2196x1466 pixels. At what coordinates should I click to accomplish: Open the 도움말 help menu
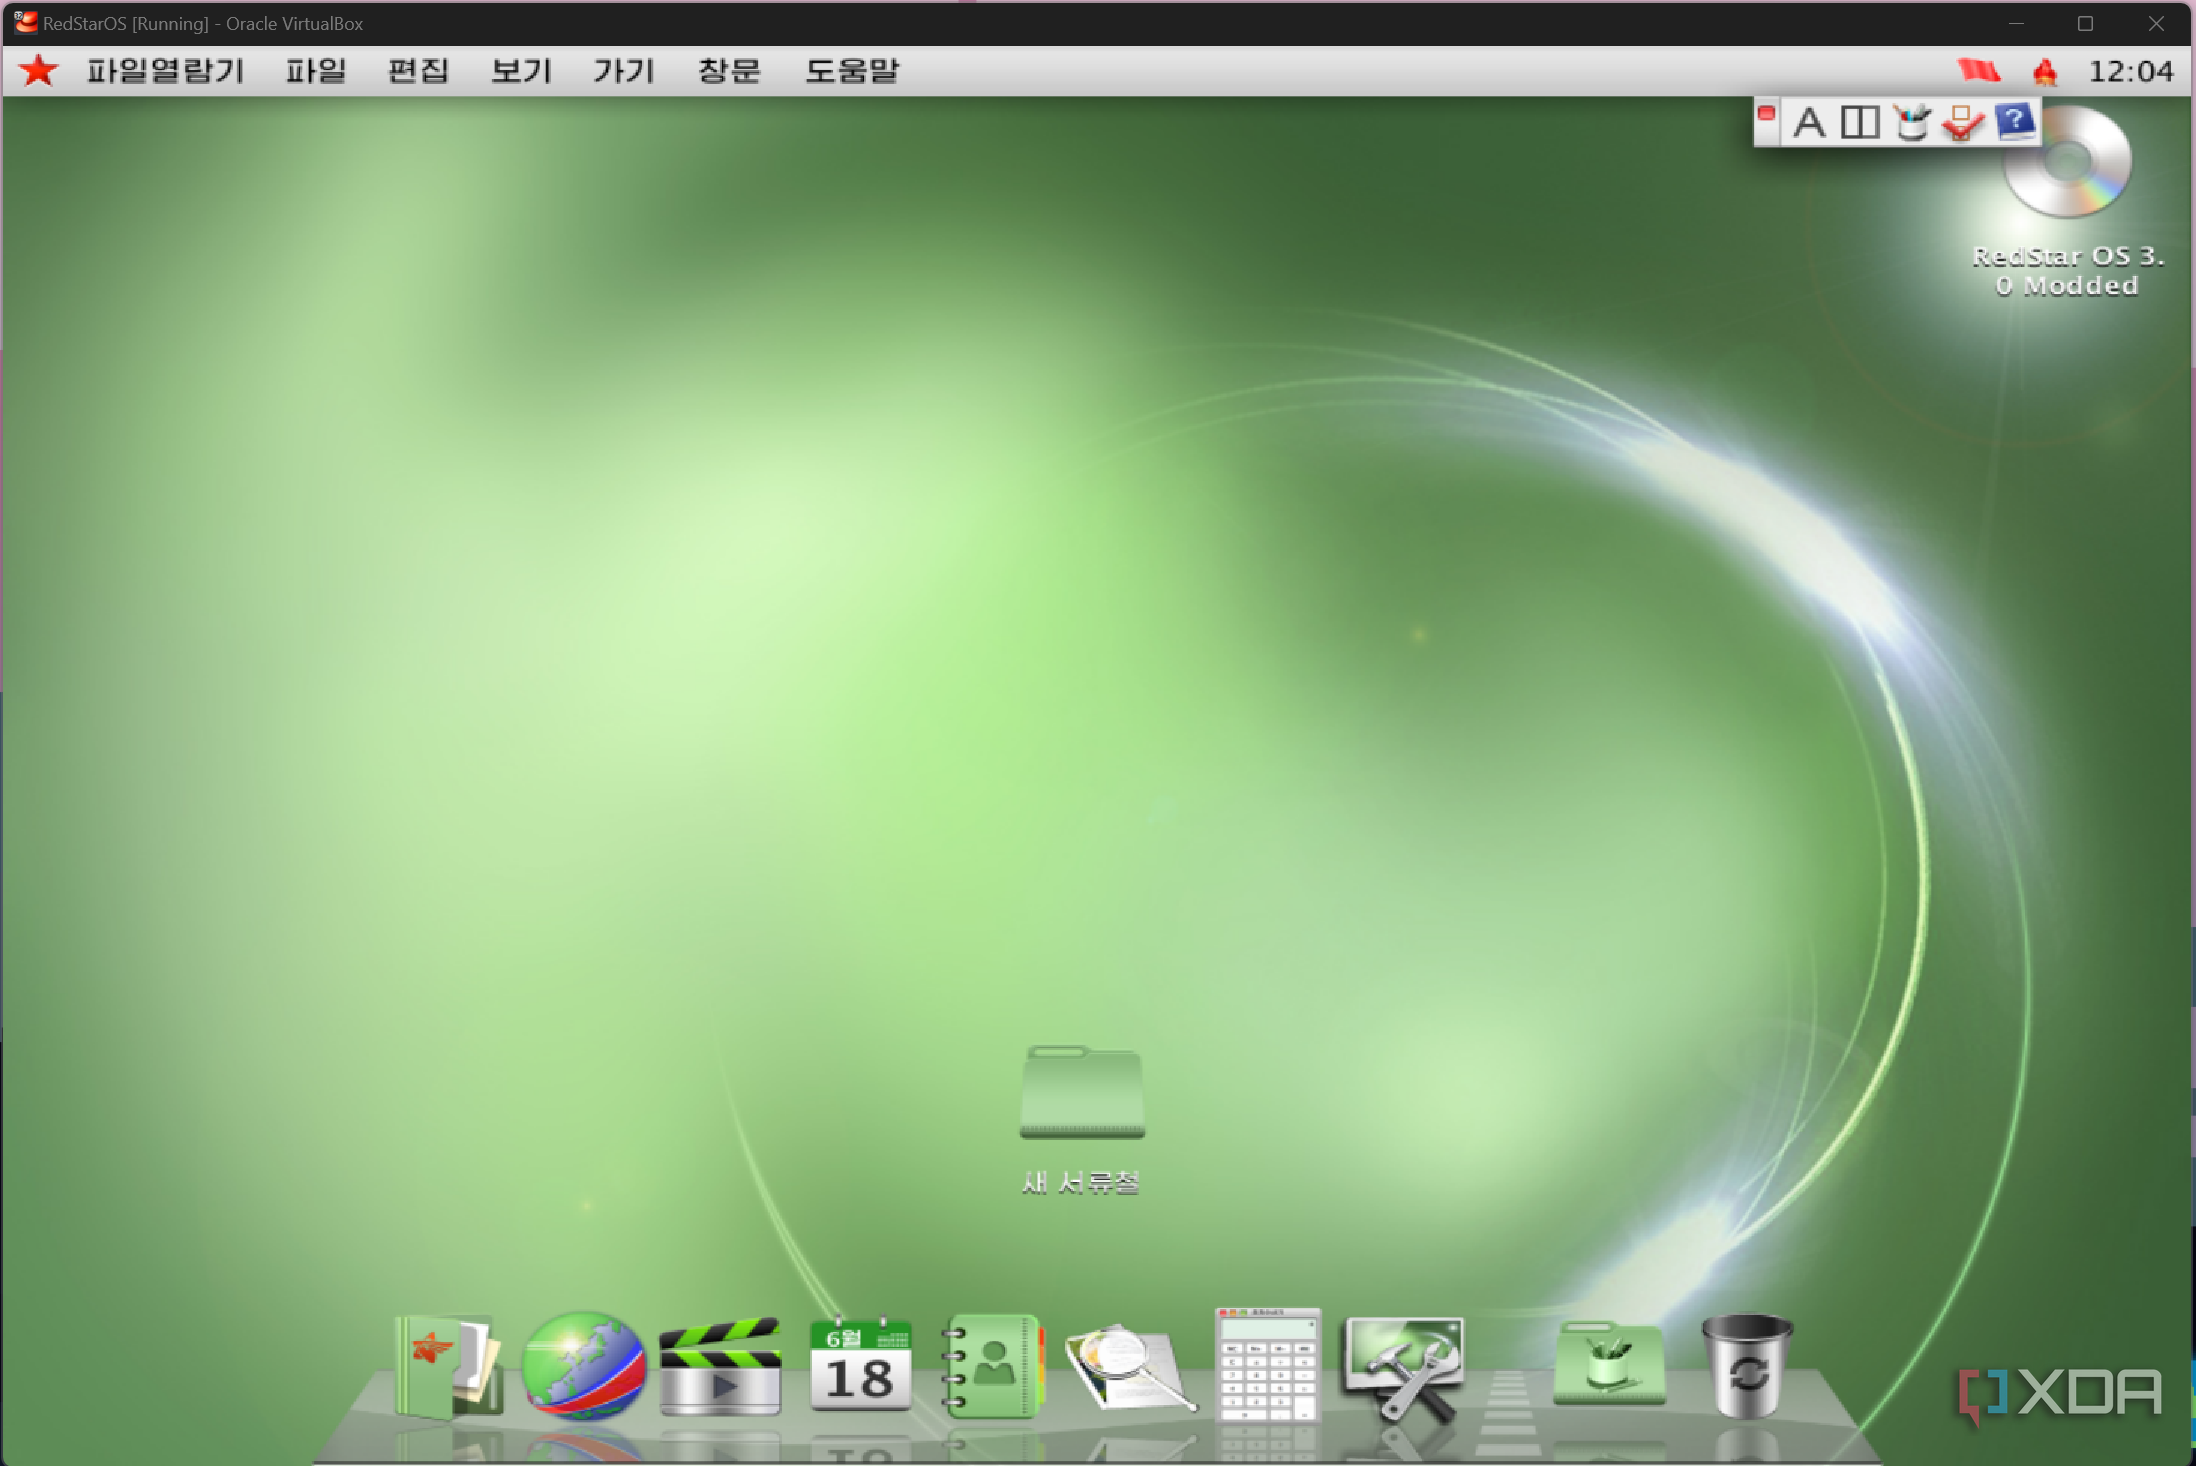tap(852, 71)
